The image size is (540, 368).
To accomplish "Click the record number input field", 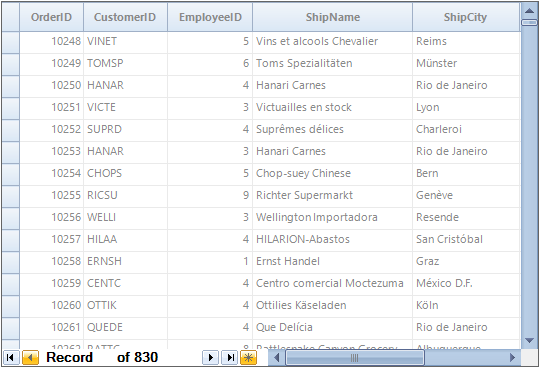I will click(105, 358).
